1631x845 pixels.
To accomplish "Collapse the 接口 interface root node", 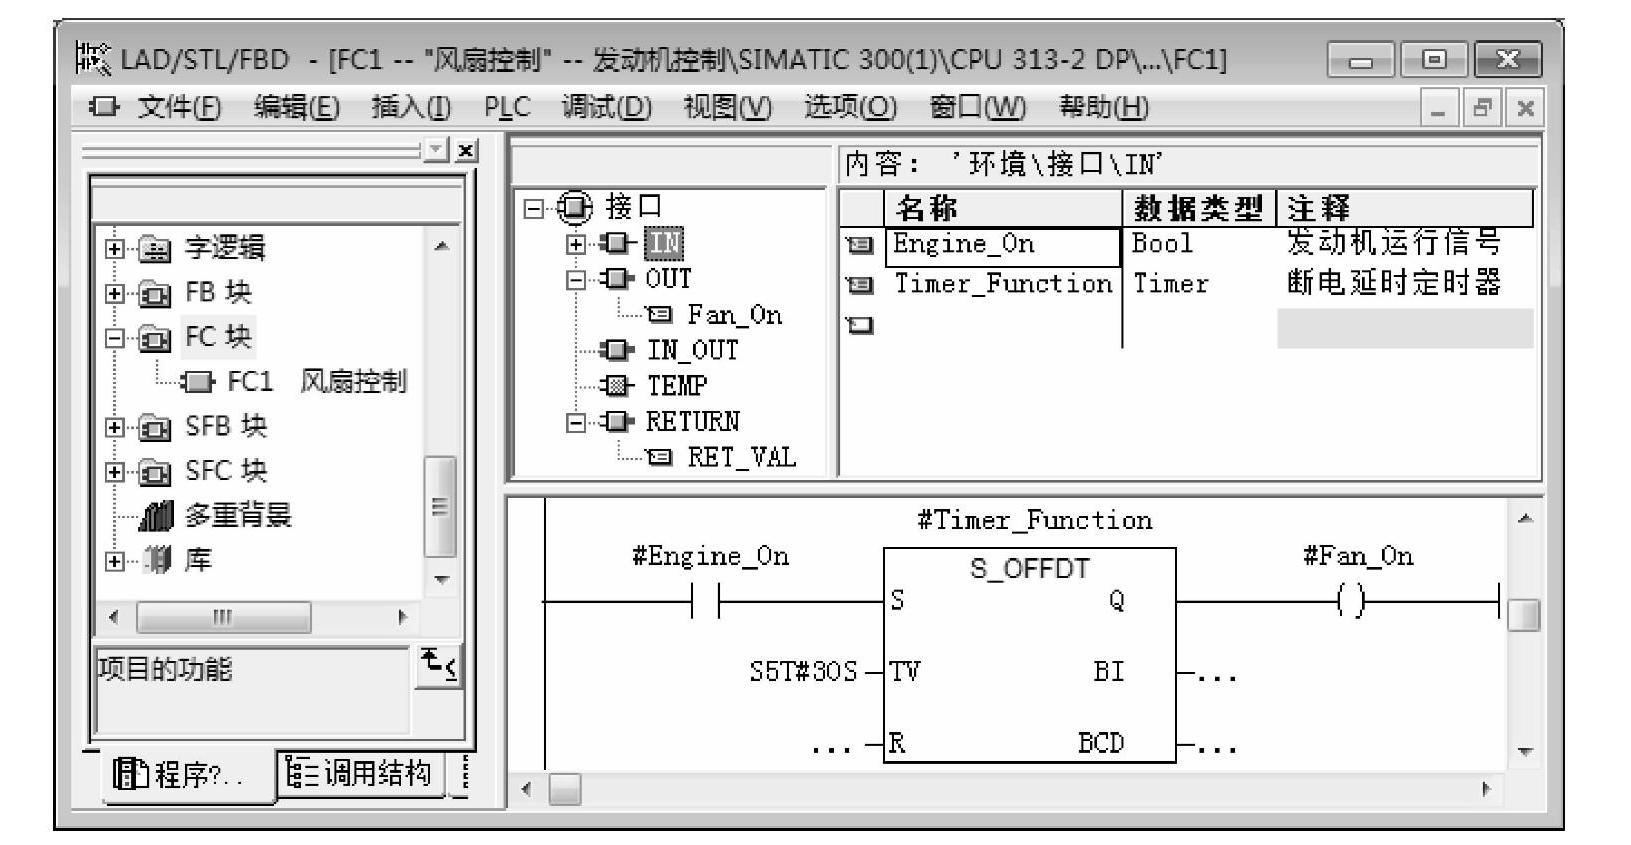I will pos(535,208).
